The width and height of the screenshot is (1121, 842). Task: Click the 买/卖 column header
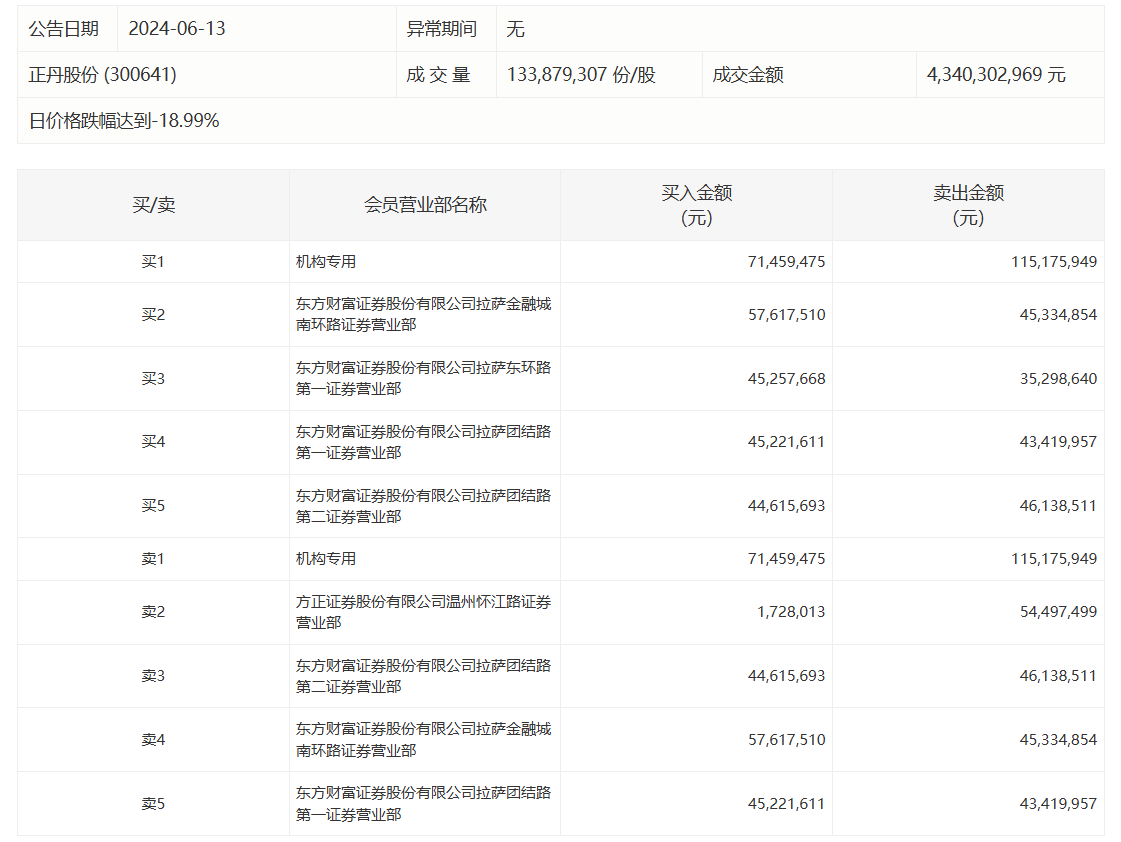click(153, 205)
